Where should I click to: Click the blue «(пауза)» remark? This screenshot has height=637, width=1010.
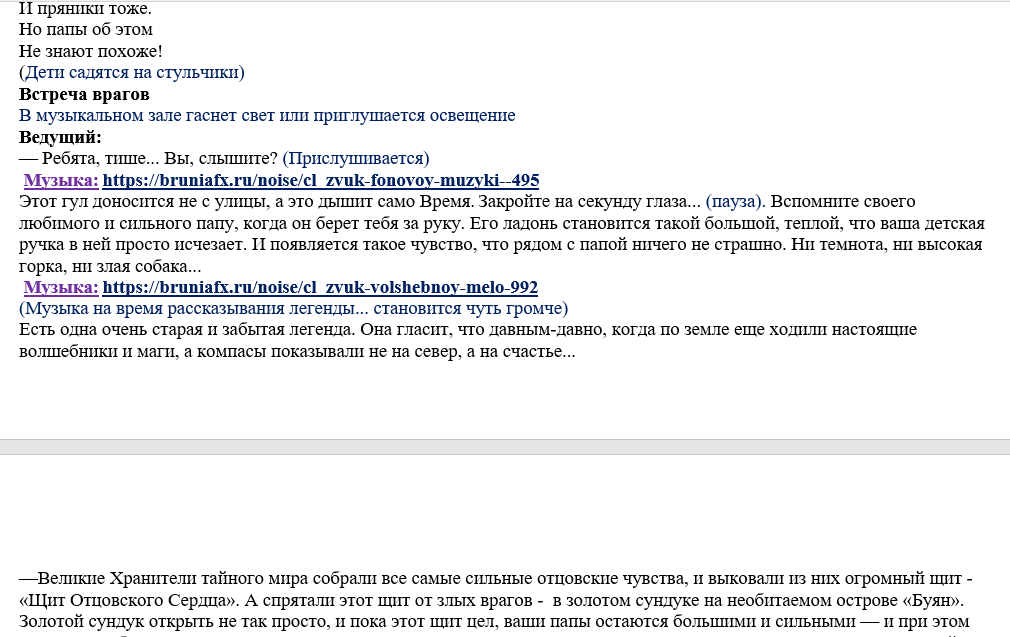click(736, 202)
